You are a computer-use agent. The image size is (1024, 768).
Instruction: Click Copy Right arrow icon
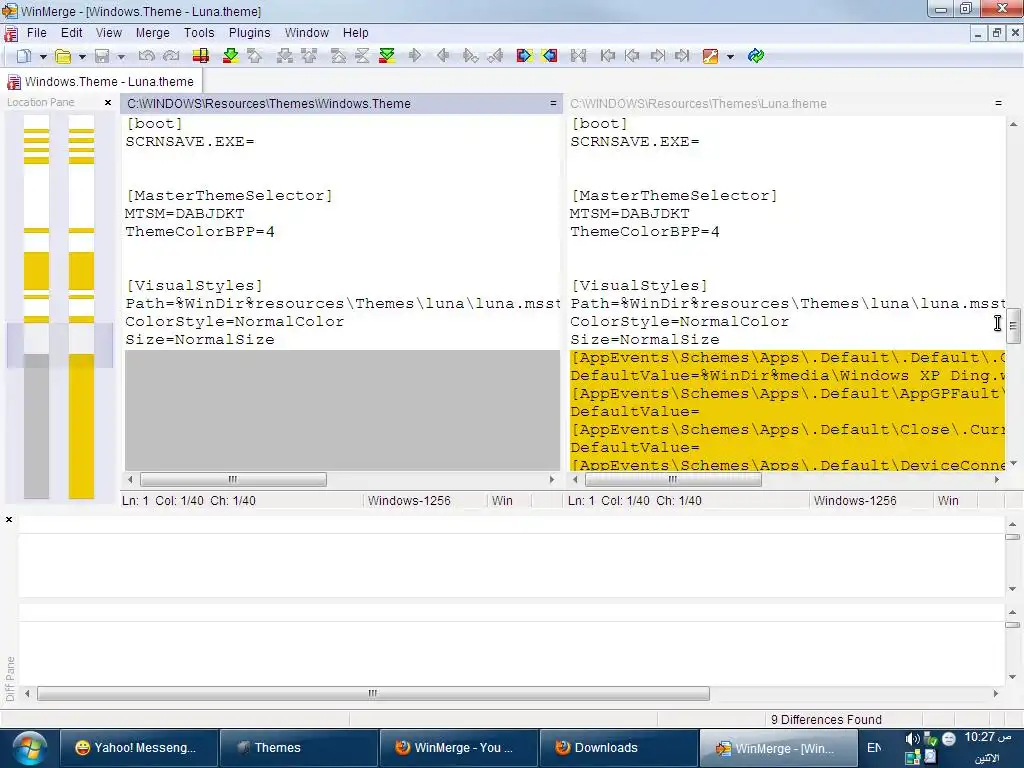(415, 56)
